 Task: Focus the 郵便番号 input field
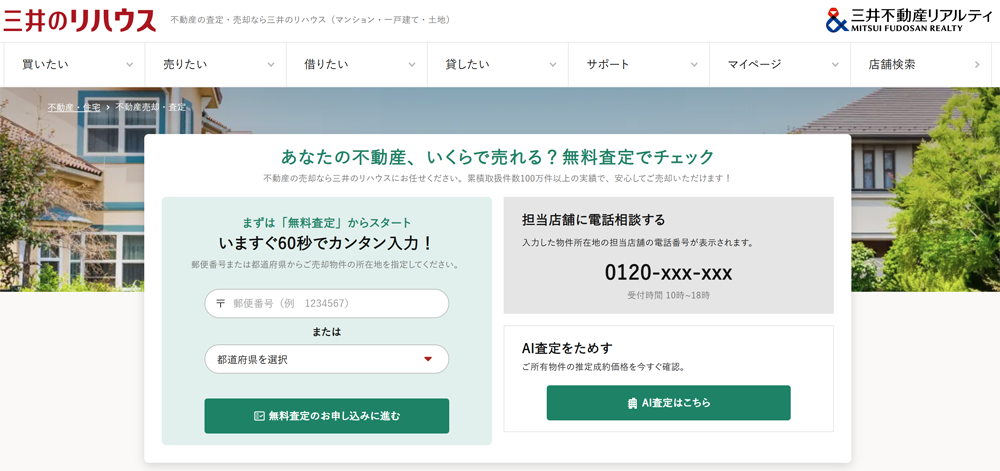[x=327, y=303]
